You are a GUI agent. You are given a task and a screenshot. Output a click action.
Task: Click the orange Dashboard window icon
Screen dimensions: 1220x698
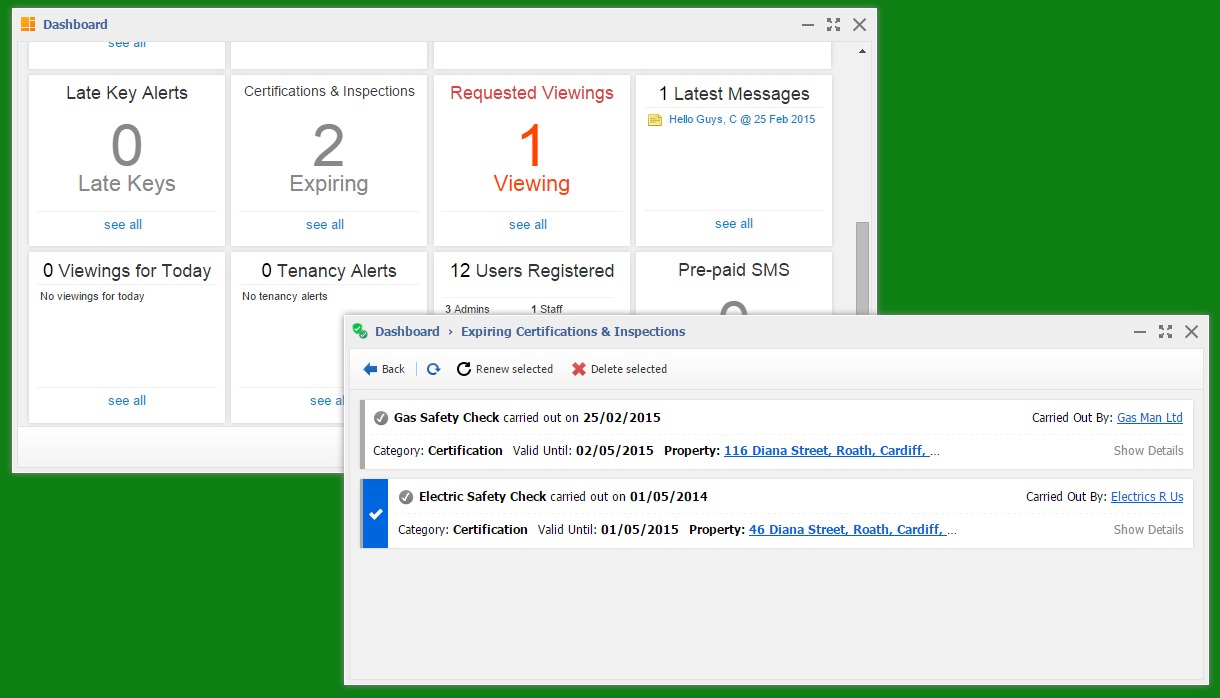(x=28, y=24)
